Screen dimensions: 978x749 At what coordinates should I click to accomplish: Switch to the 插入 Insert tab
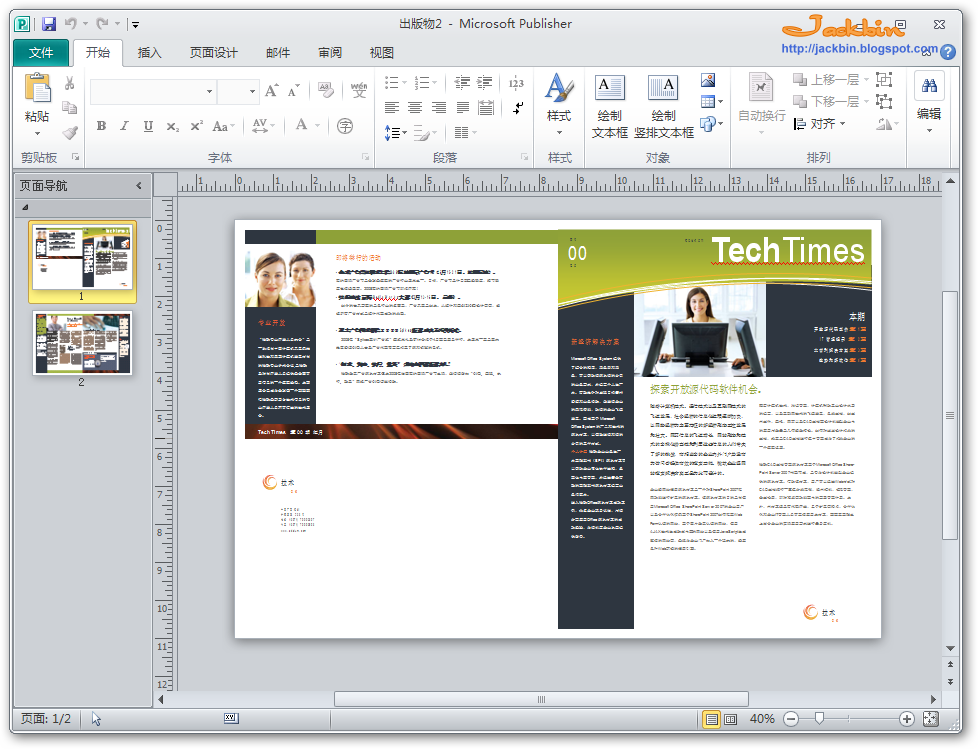[x=149, y=53]
